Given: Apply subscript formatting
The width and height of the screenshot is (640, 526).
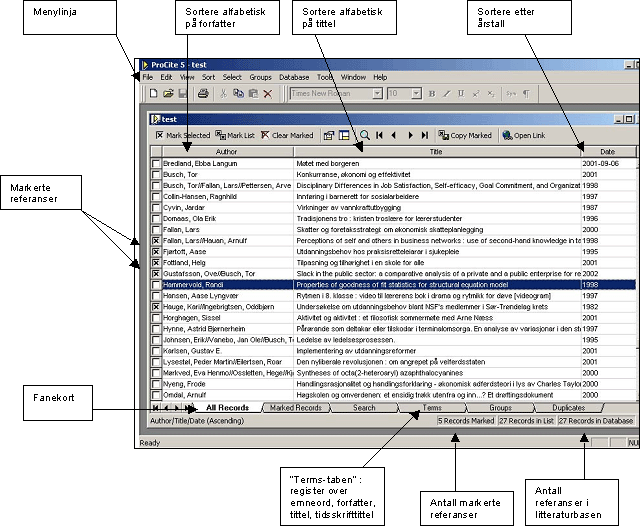Looking at the screenshot, I should click(x=491, y=94).
